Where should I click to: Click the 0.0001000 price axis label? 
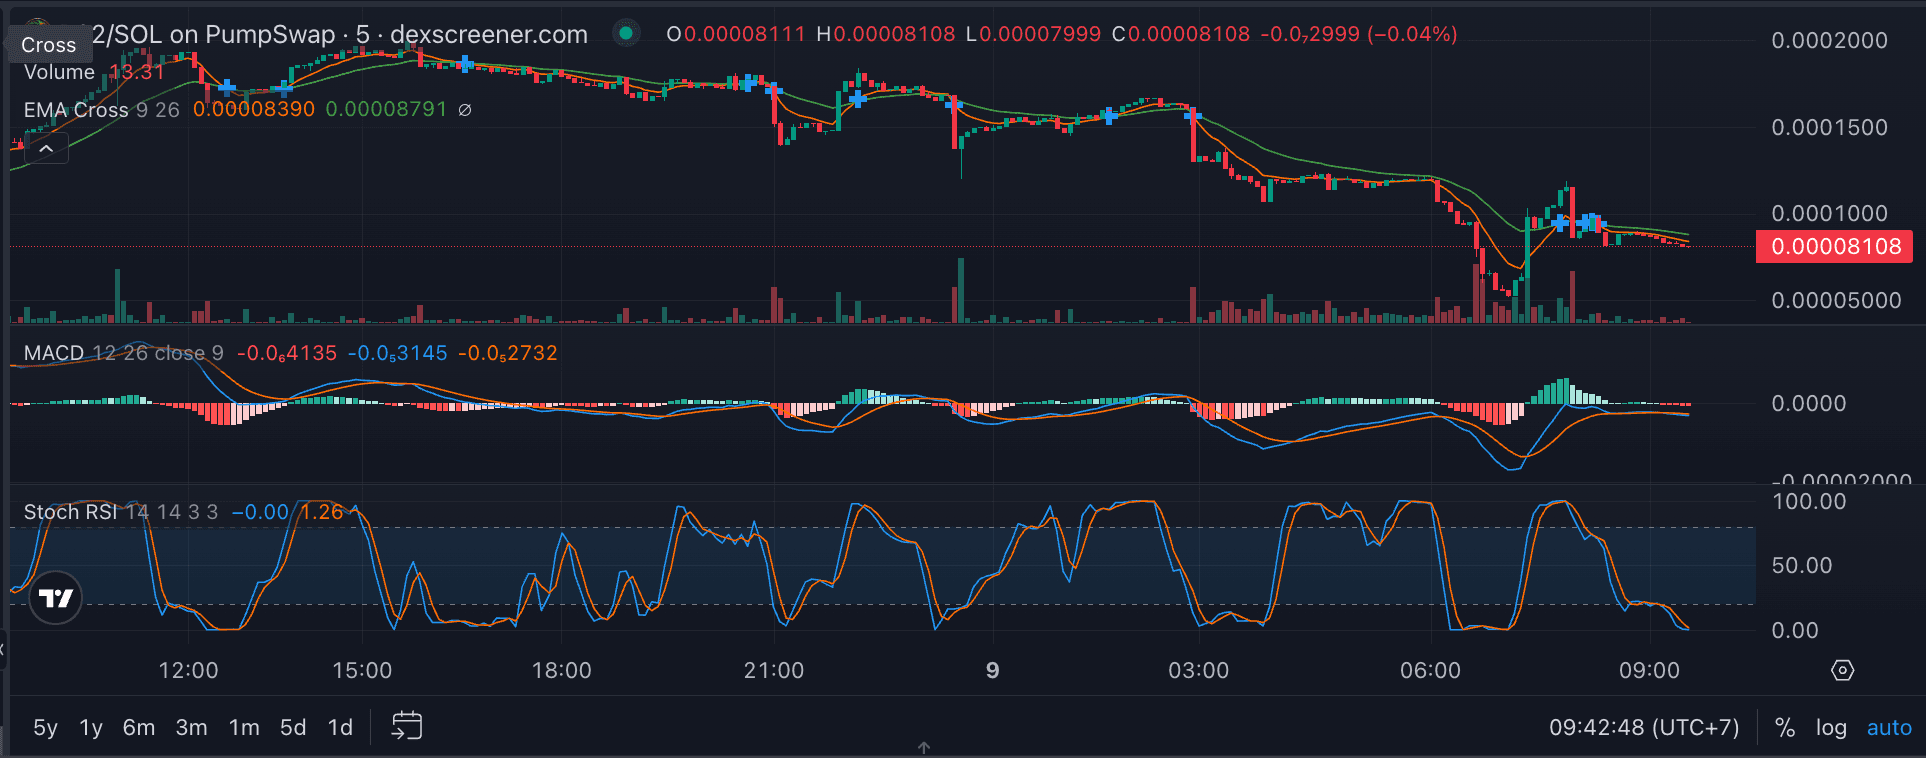point(1829,213)
